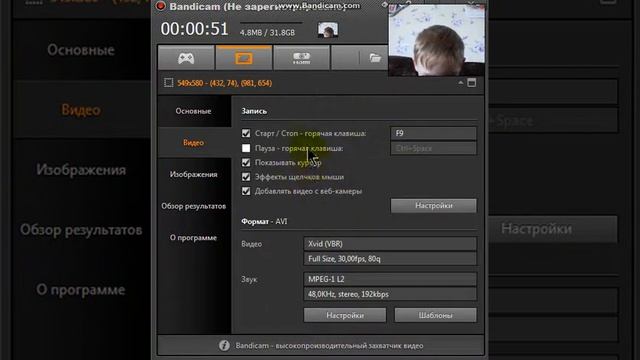Viewport: 640px width, 360px height.
Task: Open the Обзор результатов tab
Action: [x=193, y=206]
